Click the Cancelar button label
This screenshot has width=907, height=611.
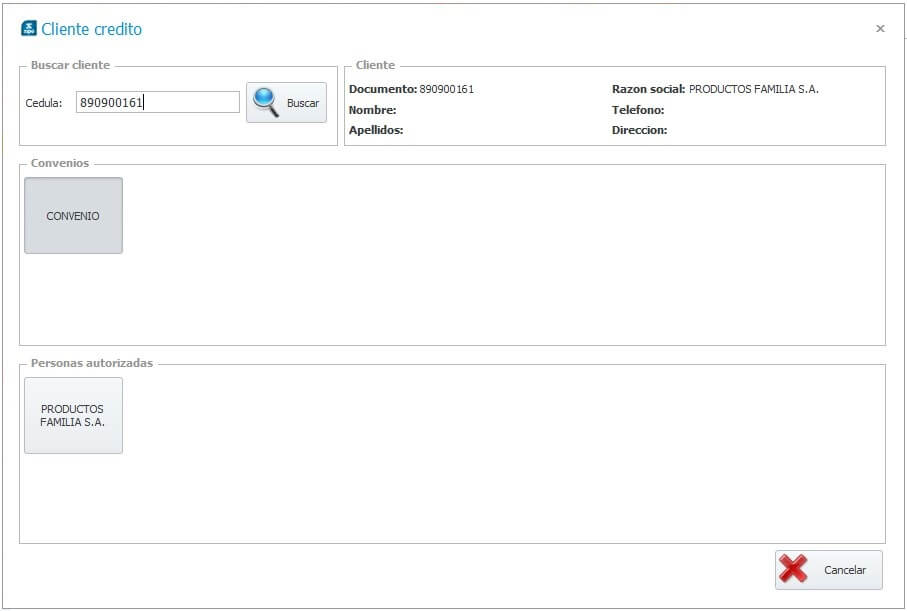pyautogui.click(x=845, y=570)
